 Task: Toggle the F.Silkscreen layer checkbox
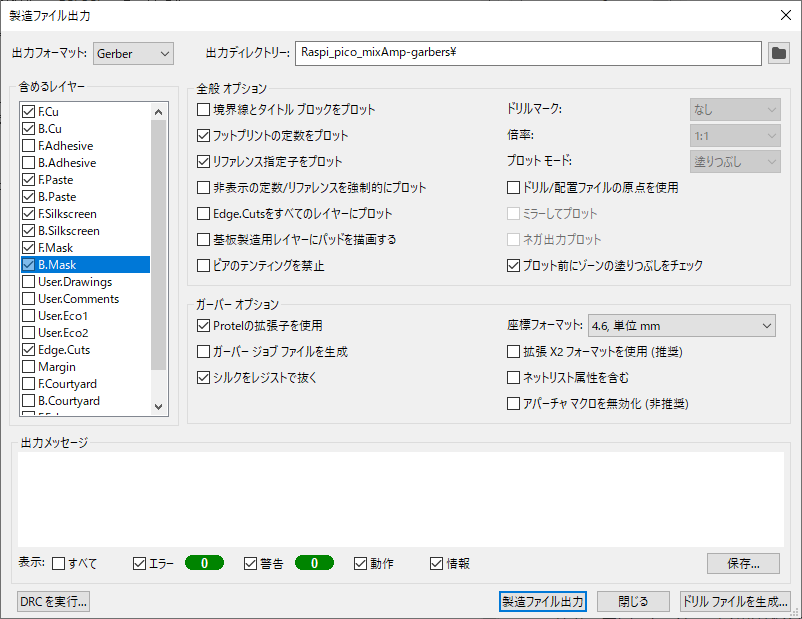(x=29, y=214)
